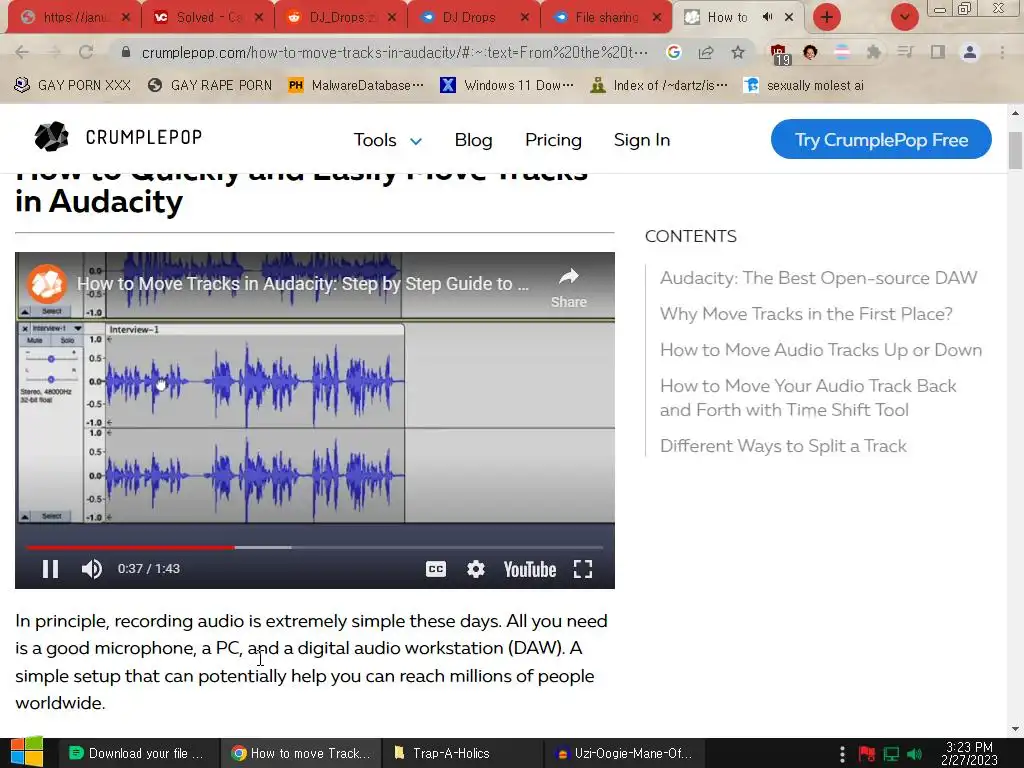Bookmark this page with the star
This screenshot has height=768, width=1024.
click(738, 52)
